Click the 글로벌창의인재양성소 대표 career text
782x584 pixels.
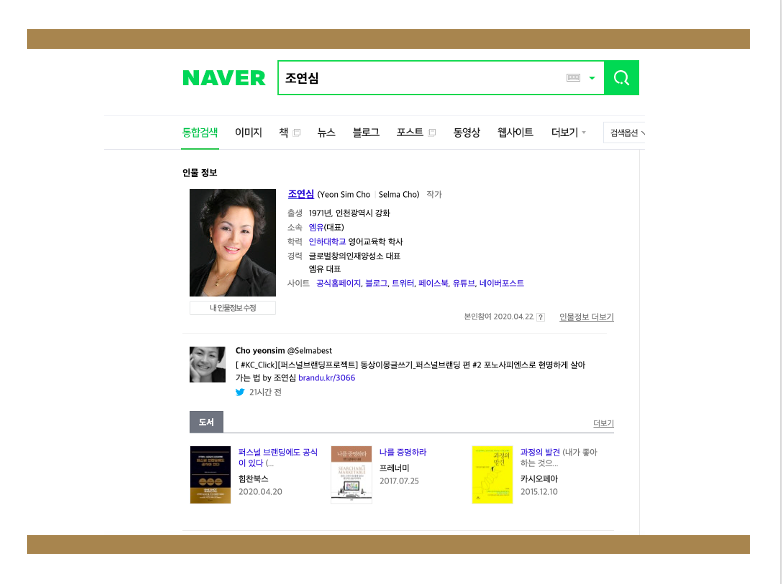click(x=355, y=256)
